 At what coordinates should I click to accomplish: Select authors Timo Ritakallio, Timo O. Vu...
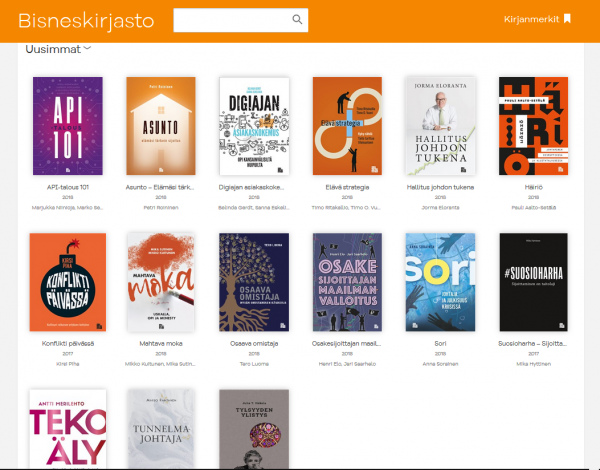point(346,207)
